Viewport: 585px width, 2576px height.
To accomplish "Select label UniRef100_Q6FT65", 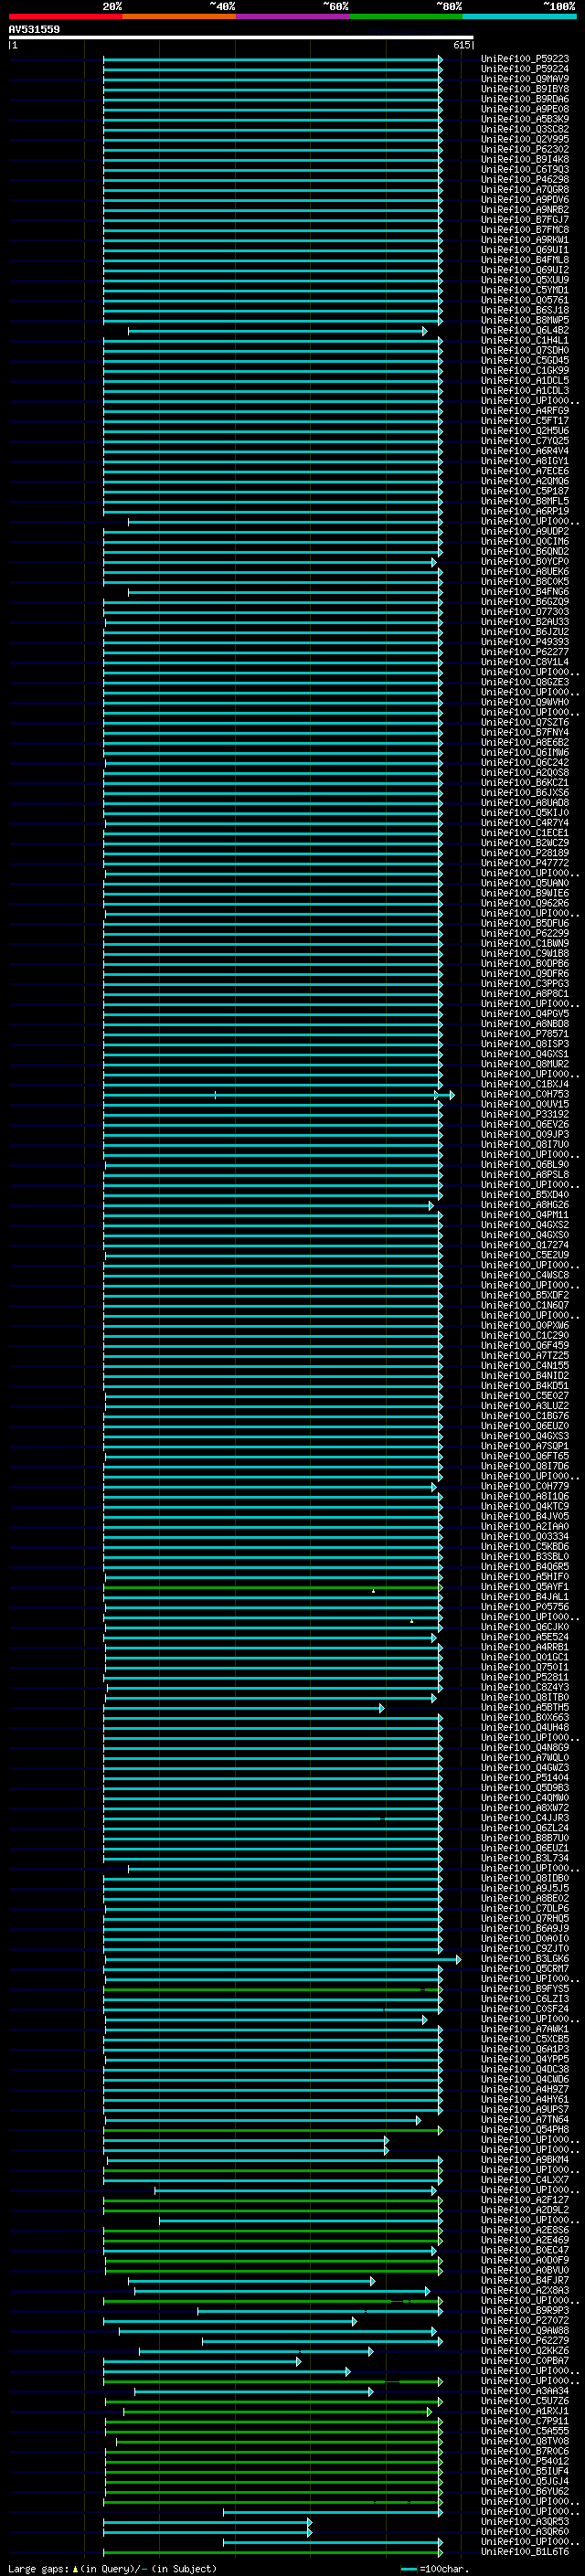I will point(525,1456).
